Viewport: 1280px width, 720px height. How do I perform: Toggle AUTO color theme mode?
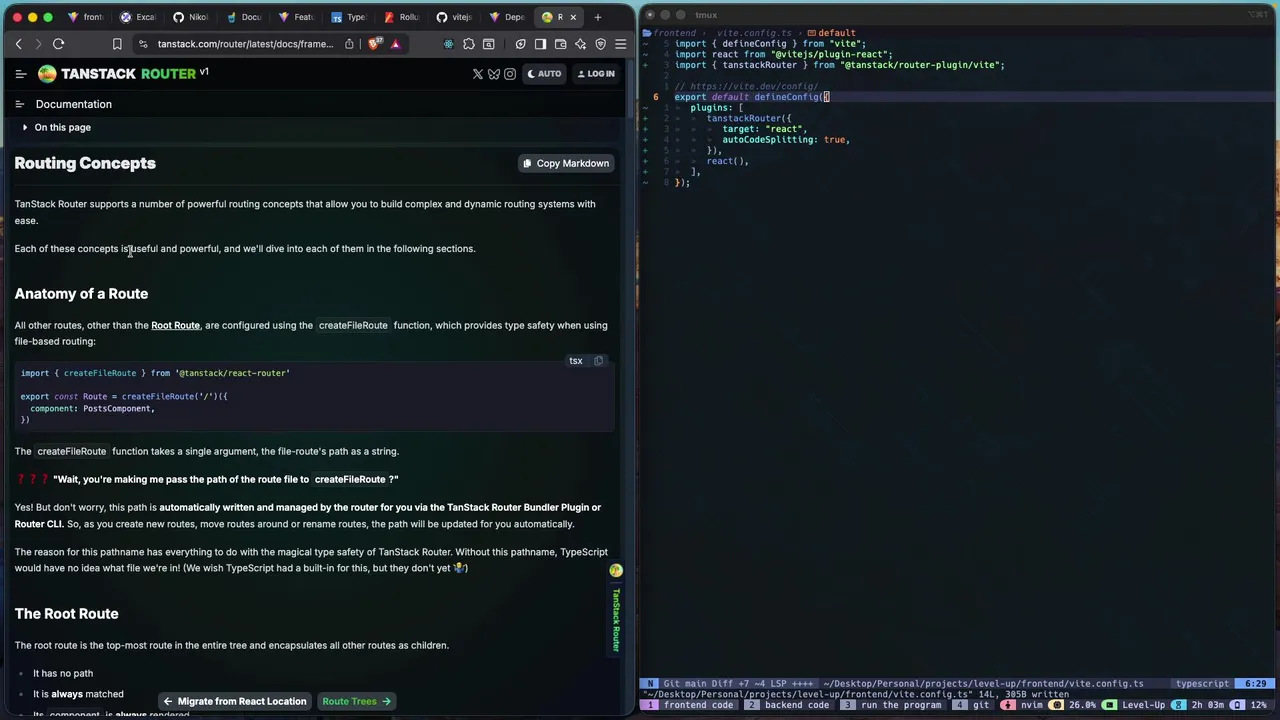(x=544, y=74)
